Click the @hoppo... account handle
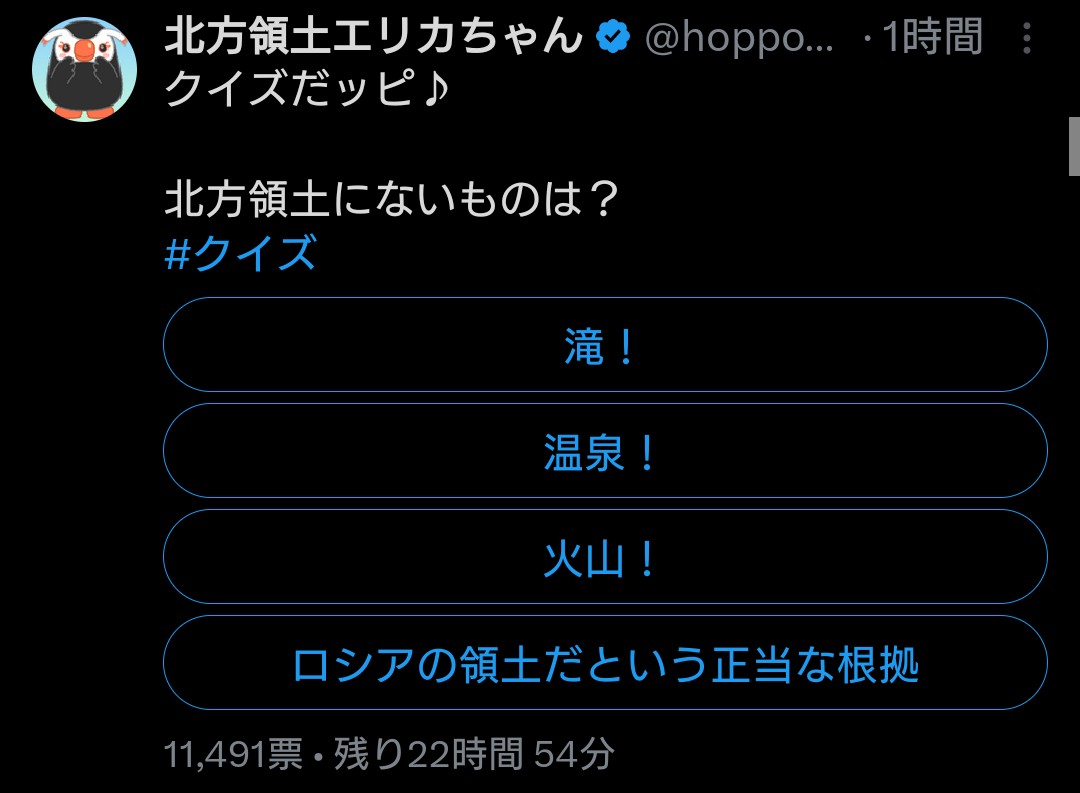Screen dimensions: 1080x793 (x=738, y=38)
